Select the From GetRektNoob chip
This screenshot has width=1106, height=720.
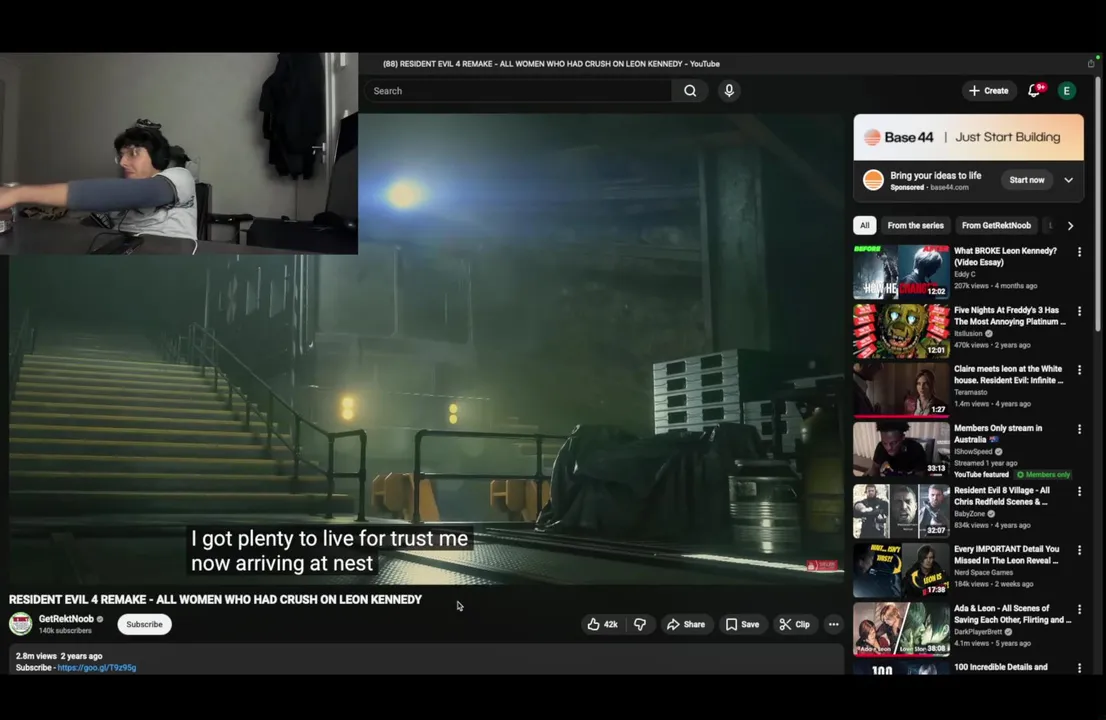point(996,226)
